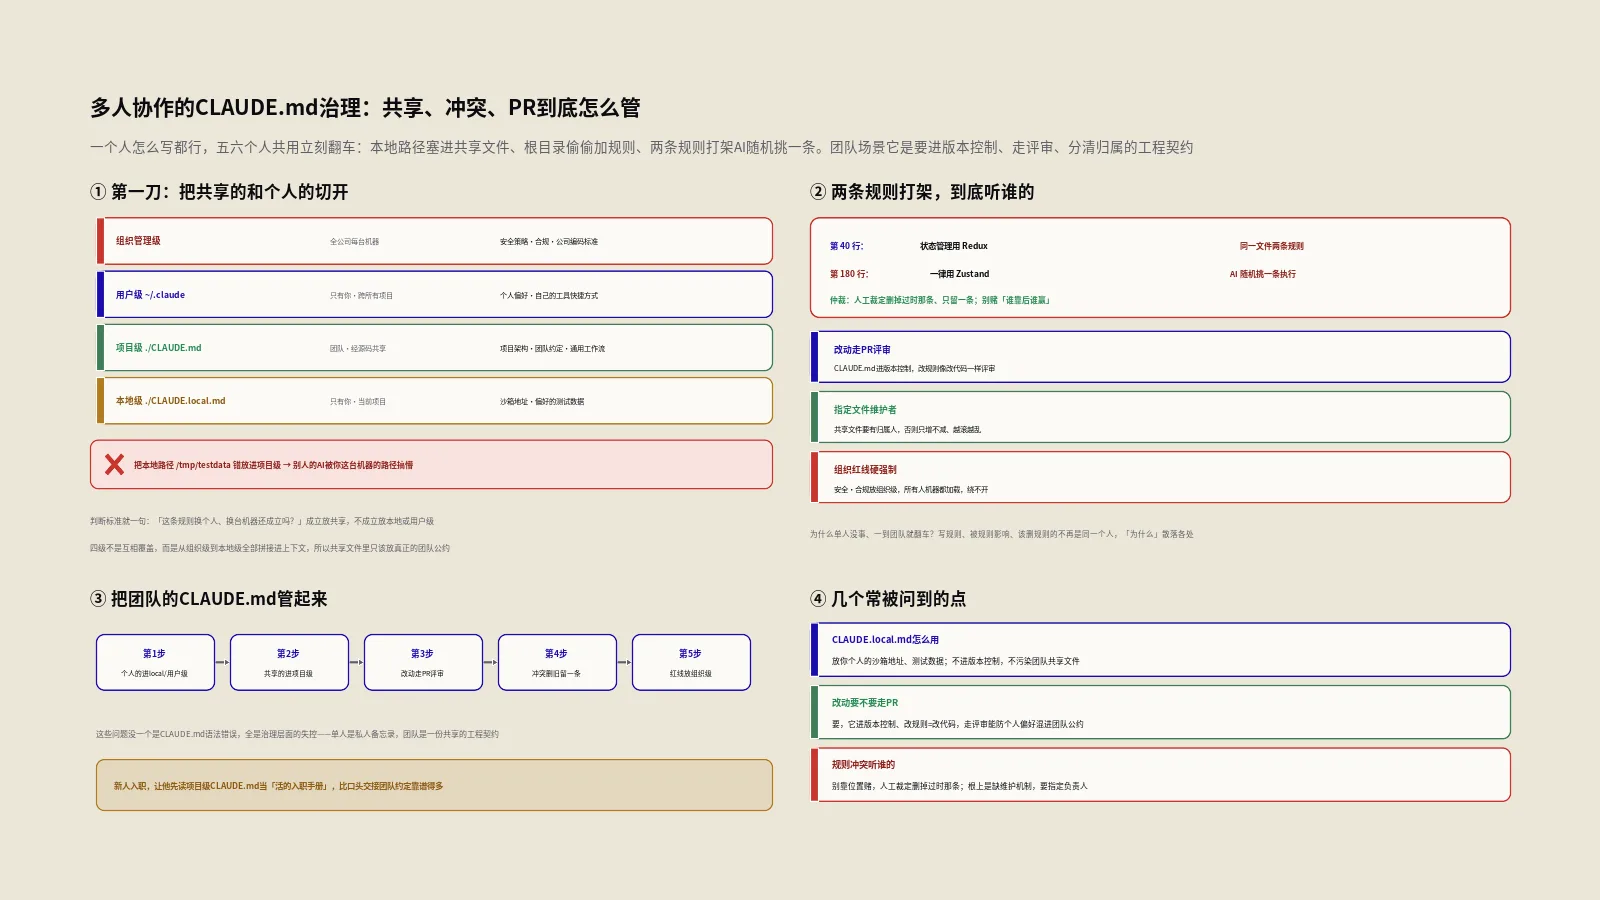The image size is (1600, 900).
Task: Click the 安全策略 · 合规 · 公司编码标准 cell
Action: 549,242
